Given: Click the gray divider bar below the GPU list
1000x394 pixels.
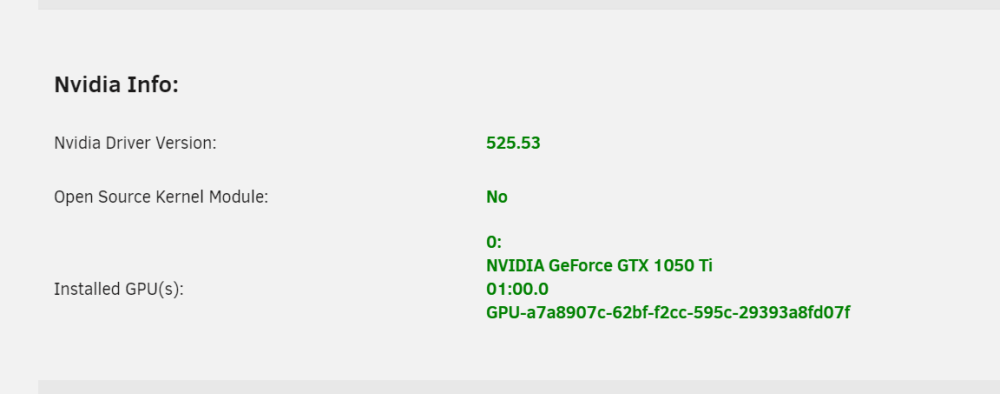Looking at the screenshot, I should (519, 387).
